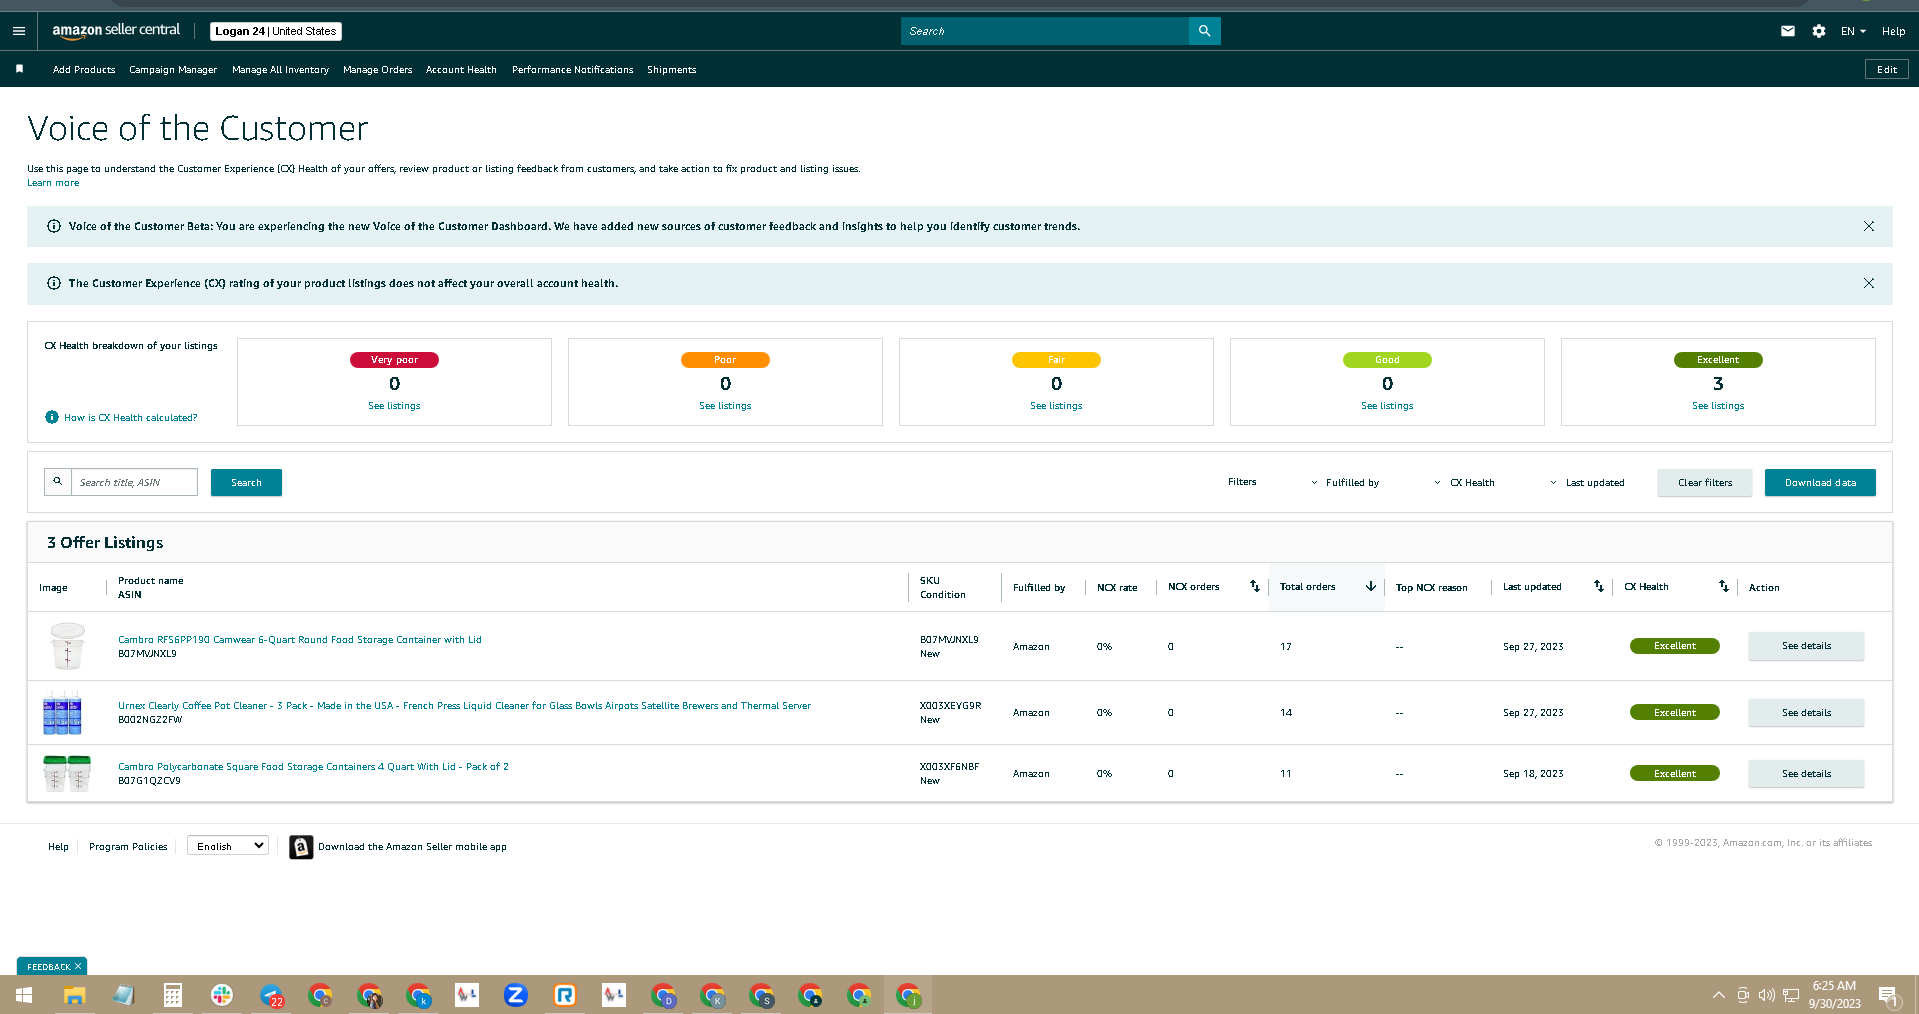Open Performance Notifications
The width and height of the screenshot is (1919, 1014).
tap(572, 70)
